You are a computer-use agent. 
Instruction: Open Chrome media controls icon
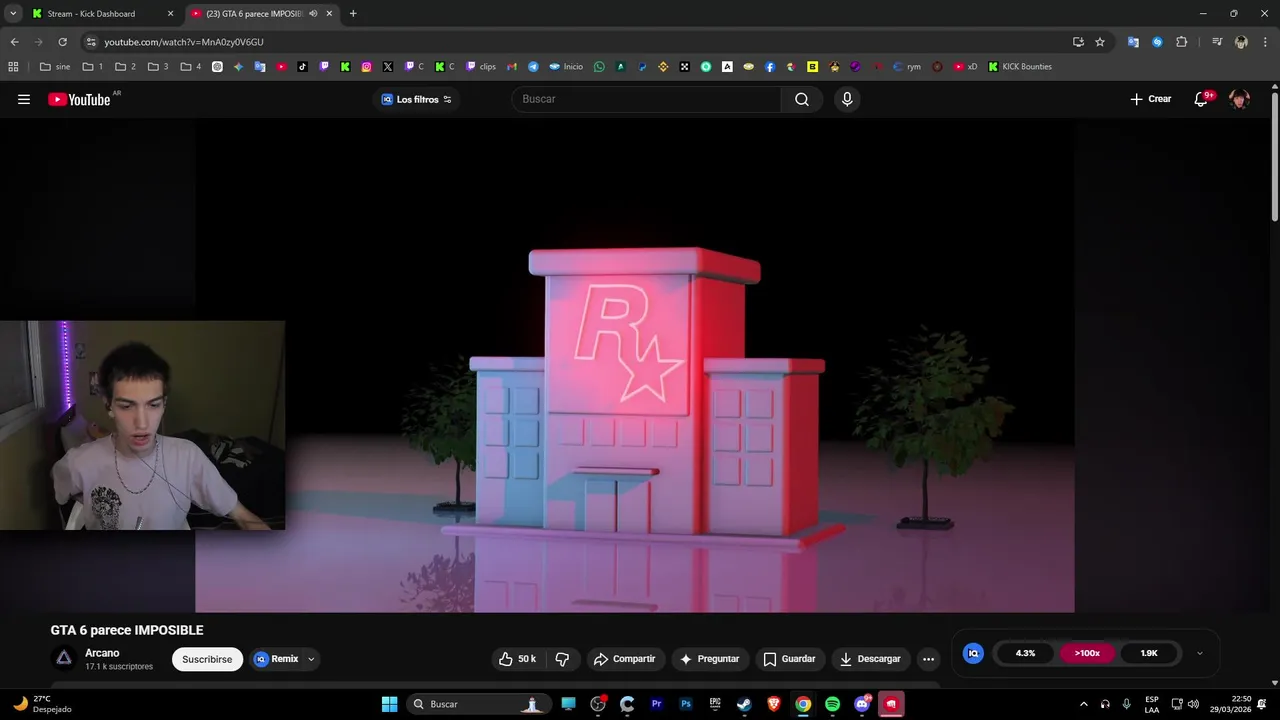click(x=1217, y=42)
